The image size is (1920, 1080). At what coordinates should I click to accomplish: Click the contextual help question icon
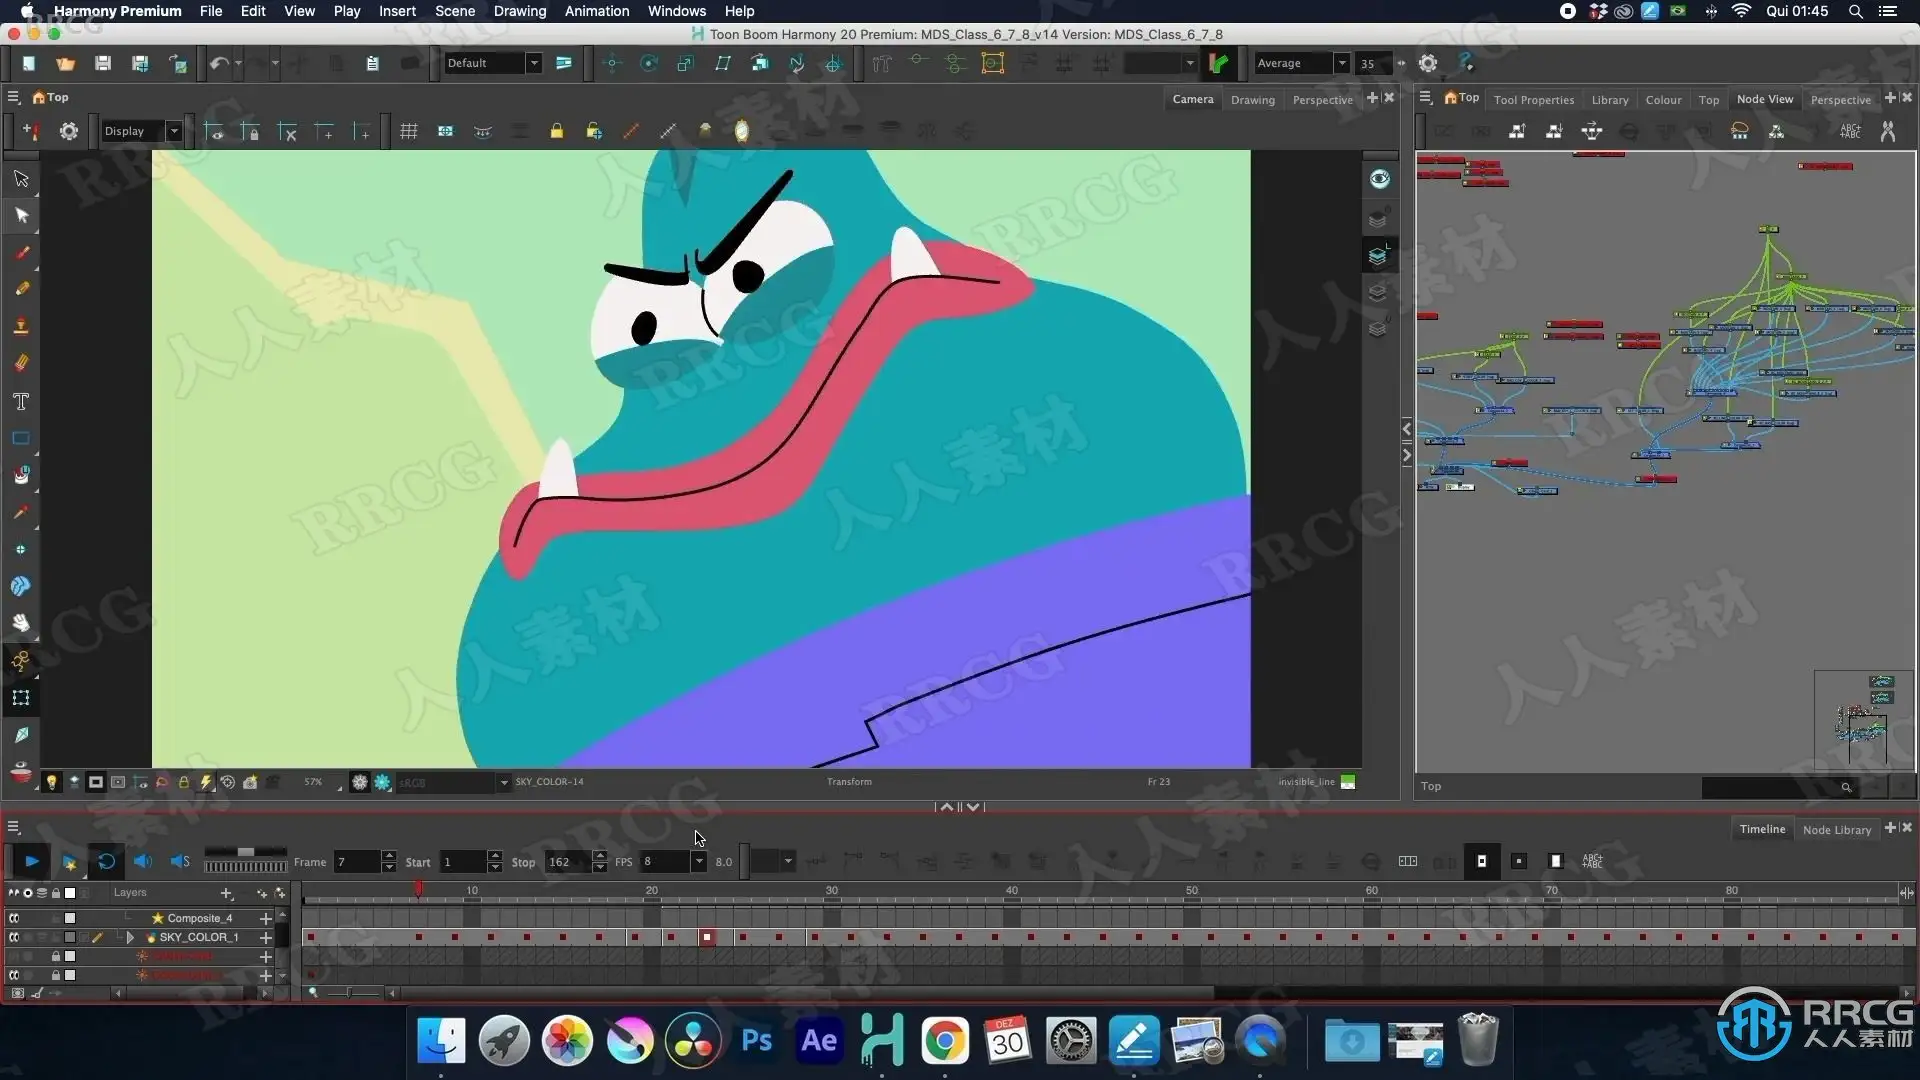tap(1466, 63)
